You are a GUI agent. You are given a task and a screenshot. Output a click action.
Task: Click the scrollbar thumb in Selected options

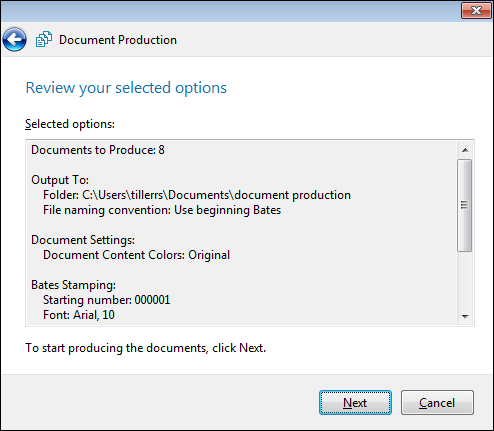click(465, 205)
